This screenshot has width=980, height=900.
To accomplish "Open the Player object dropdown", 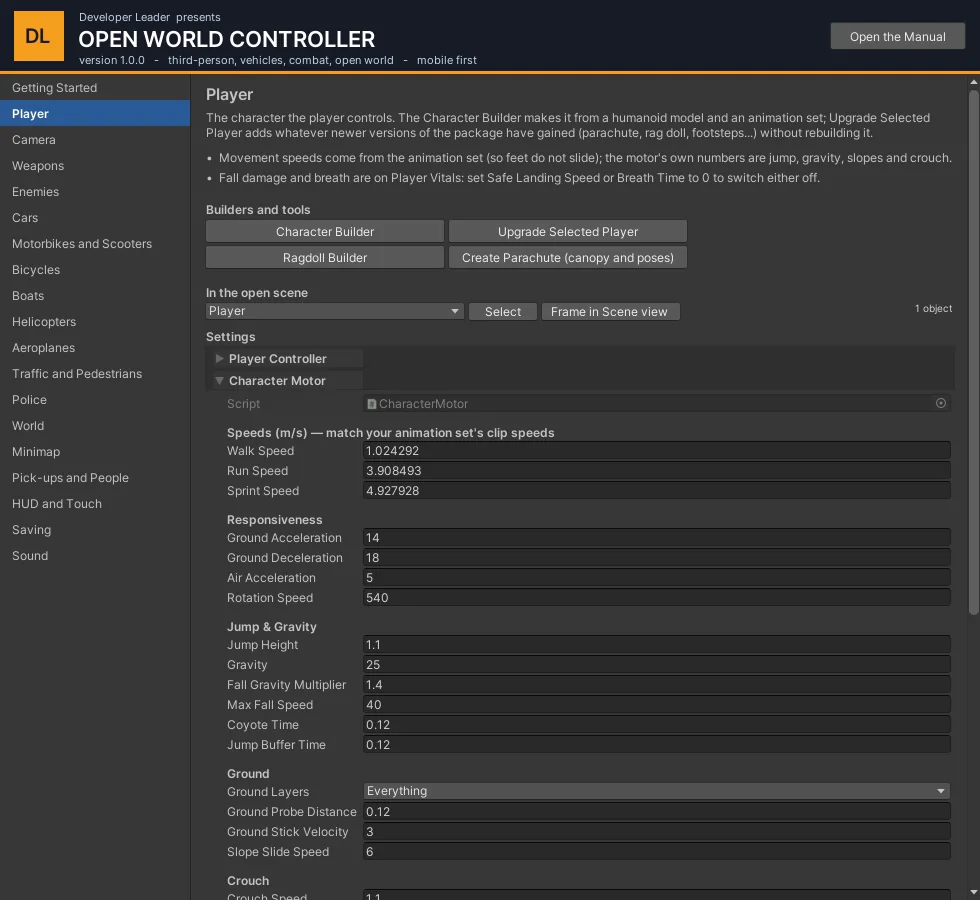I will tap(334, 311).
